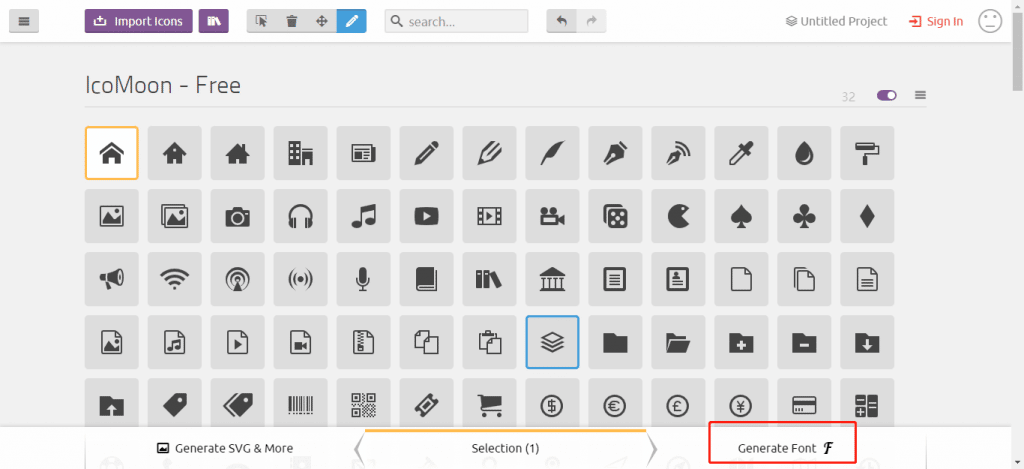Select the camera icon

(x=238, y=216)
